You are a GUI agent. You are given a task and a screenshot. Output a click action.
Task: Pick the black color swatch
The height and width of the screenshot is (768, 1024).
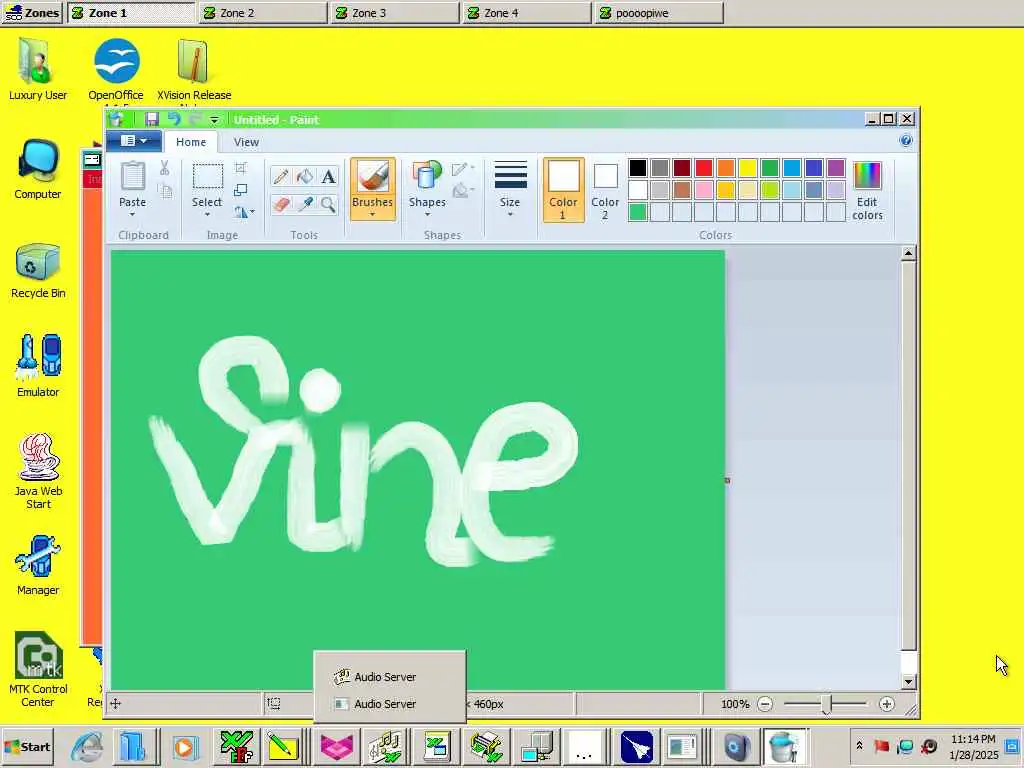coord(638,168)
